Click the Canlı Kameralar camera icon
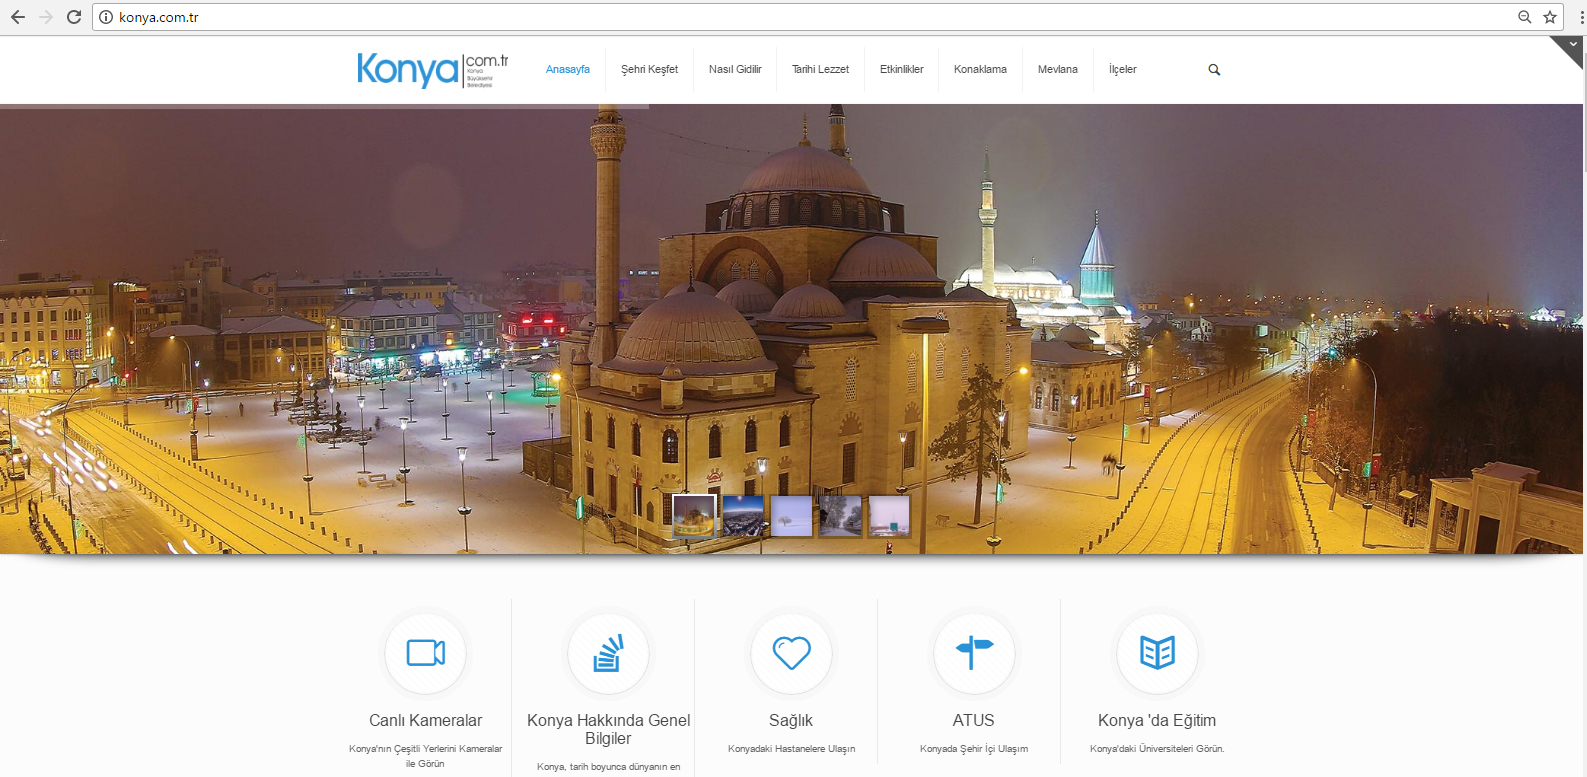 [426, 653]
